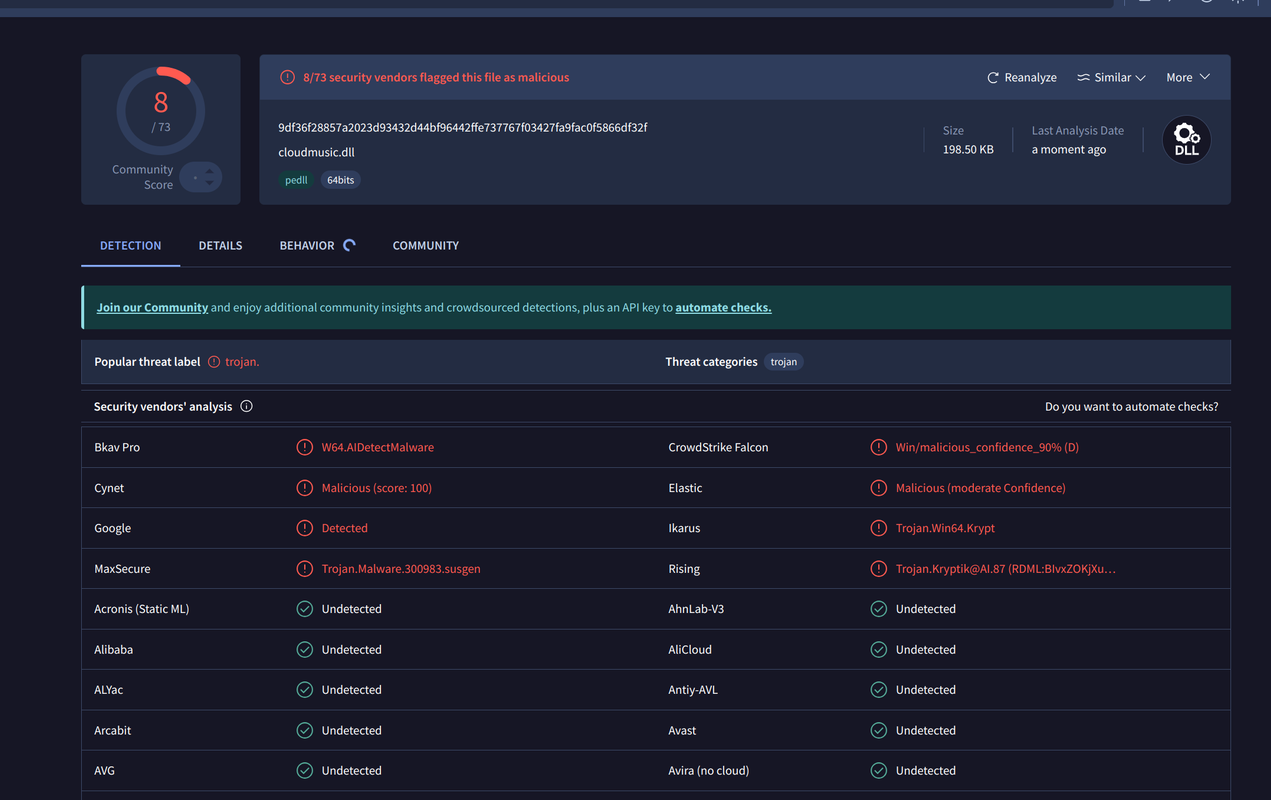Follow the automate checks link

(723, 308)
